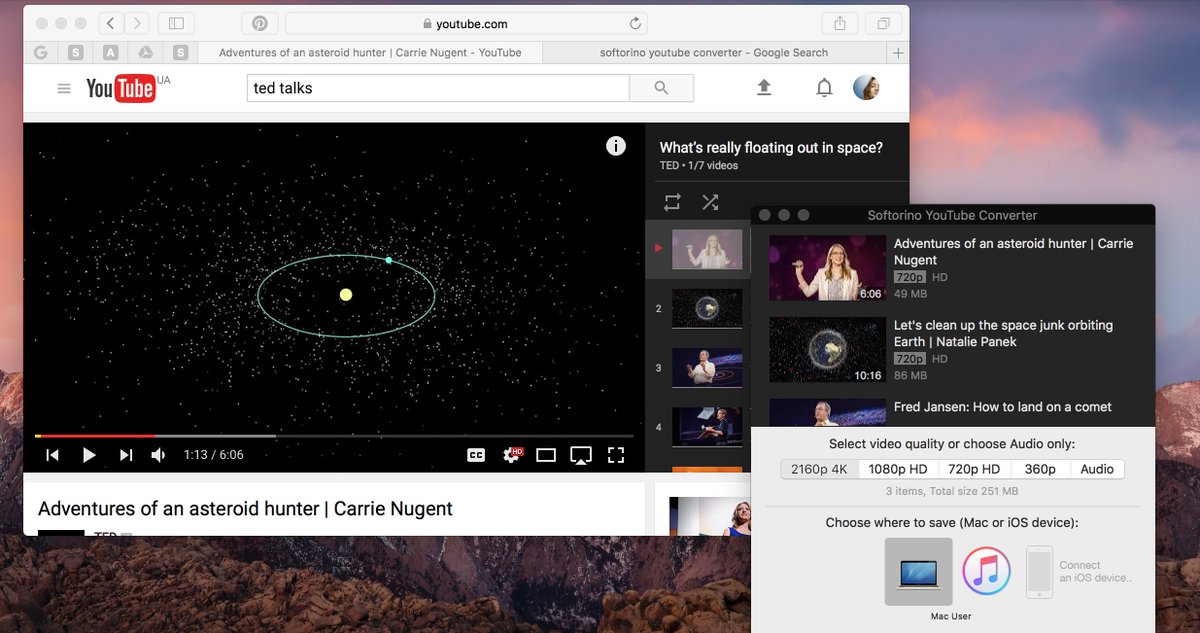Show video info card icon
This screenshot has width=1200, height=633.
click(x=616, y=146)
